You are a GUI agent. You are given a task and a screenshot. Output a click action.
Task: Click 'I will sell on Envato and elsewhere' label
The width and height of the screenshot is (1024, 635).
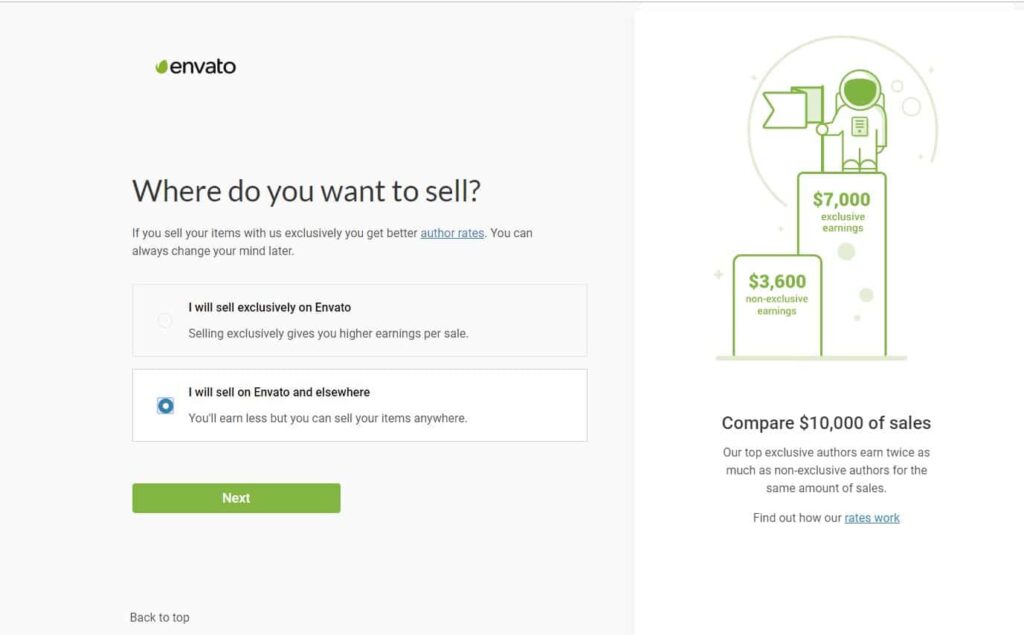click(279, 392)
